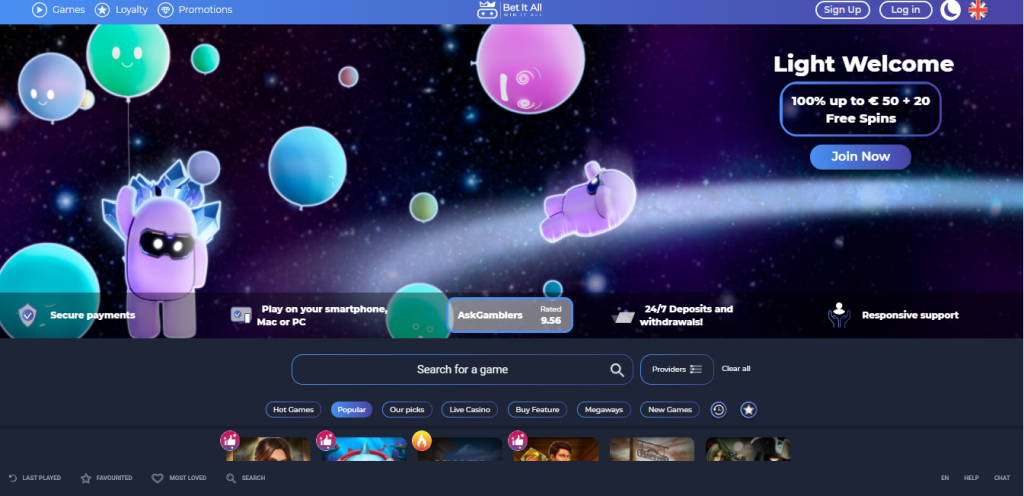Toggle dark mode with moon icon
The height and width of the screenshot is (496, 1024).
coord(950,10)
